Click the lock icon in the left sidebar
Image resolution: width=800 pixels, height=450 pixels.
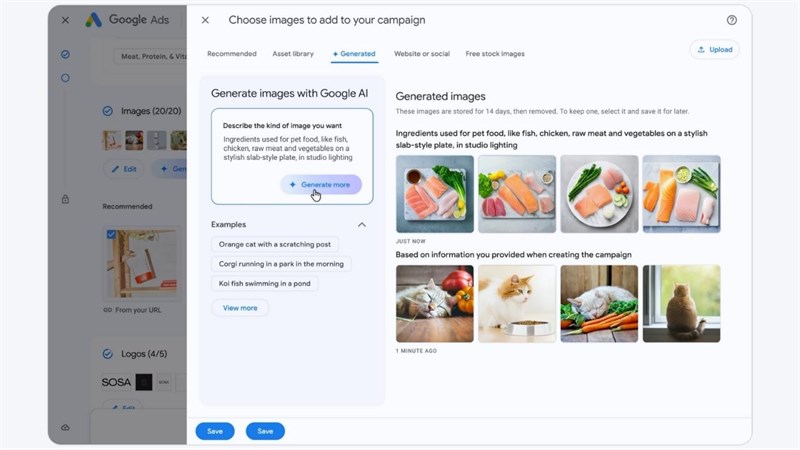(x=65, y=199)
